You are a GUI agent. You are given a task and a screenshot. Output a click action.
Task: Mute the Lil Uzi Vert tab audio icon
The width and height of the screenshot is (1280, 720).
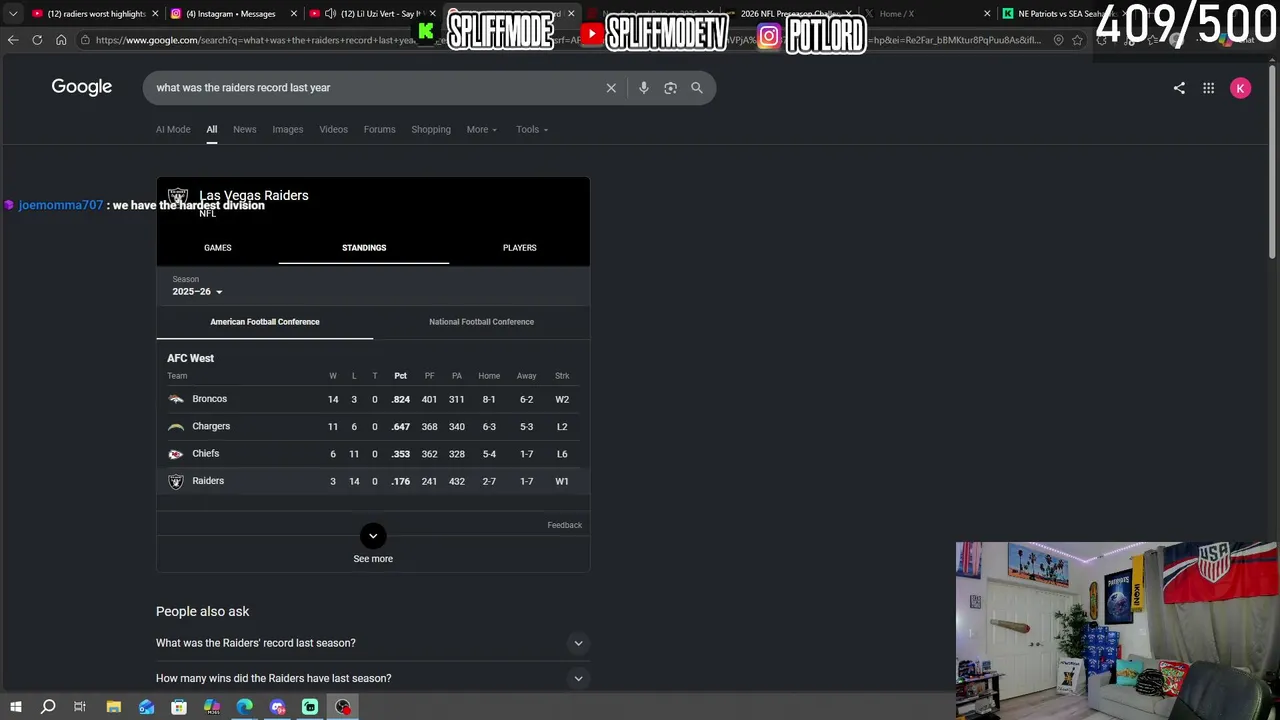click(330, 14)
